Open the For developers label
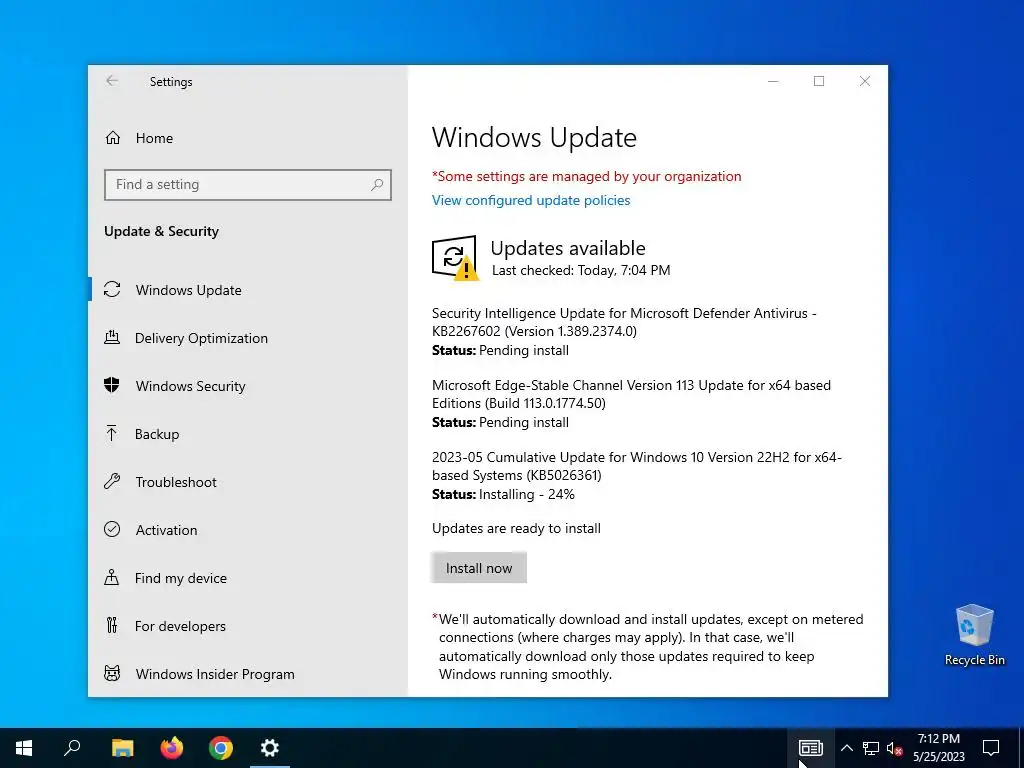Viewport: 1024px width, 768px height. pyautogui.click(x=180, y=626)
